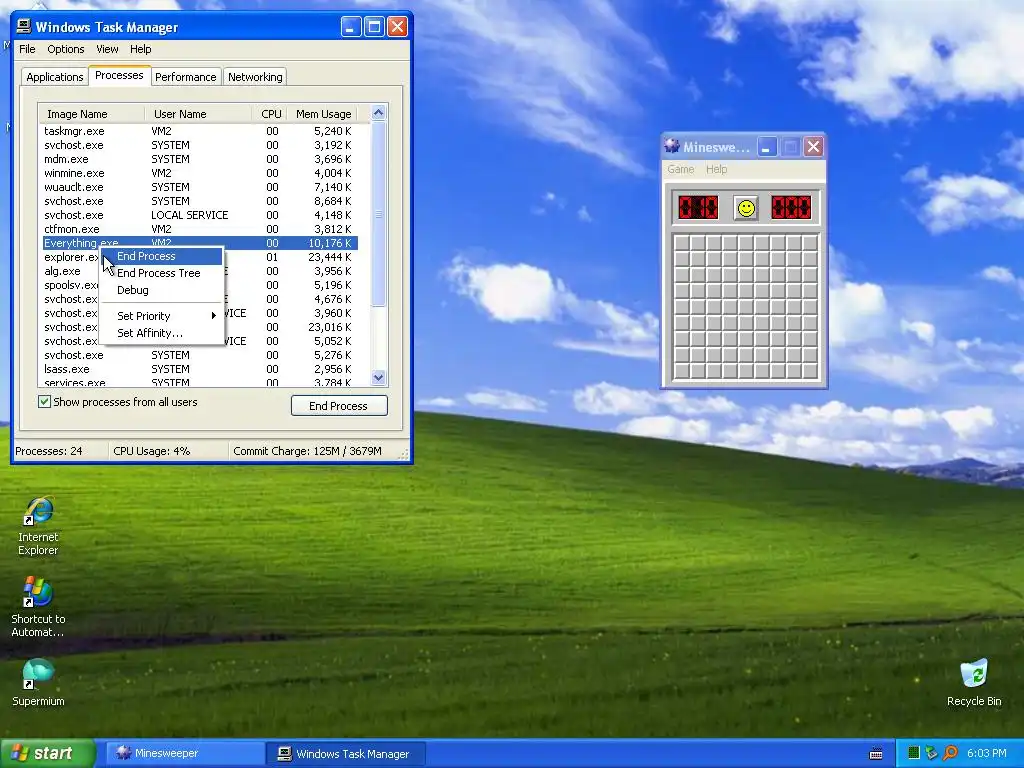Click the taskbar clock showing 6:03 PM
The width and height of the screenshot is (1024, 768).
pos(986,753)
